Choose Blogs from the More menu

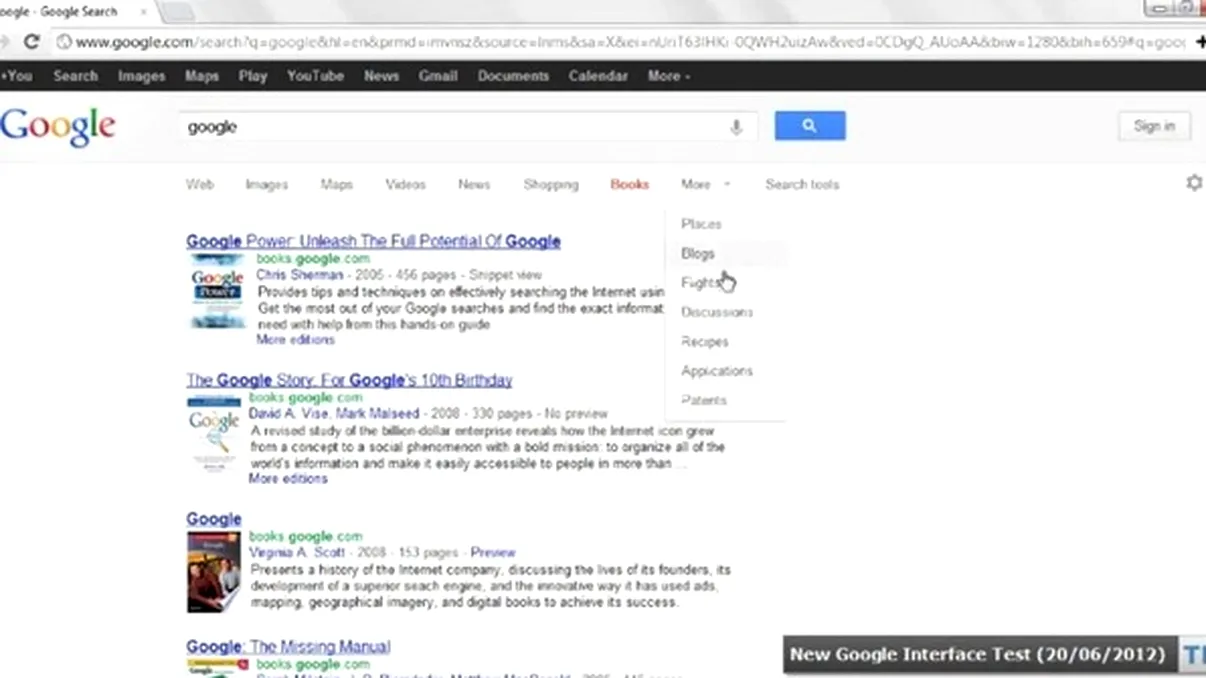pos(698,254)
